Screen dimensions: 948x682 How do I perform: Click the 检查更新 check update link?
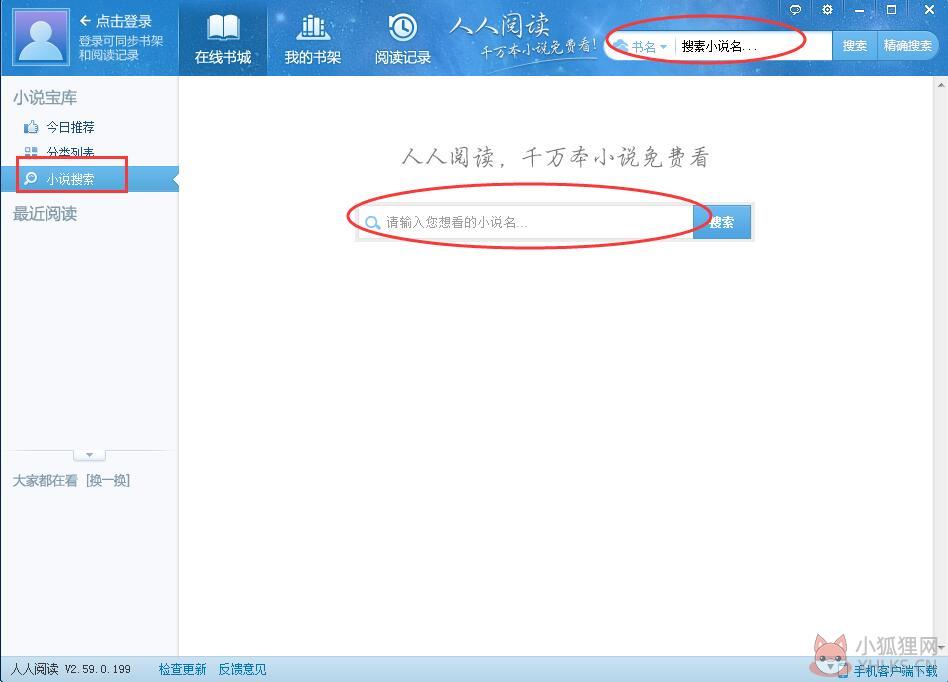click(183, 669)
